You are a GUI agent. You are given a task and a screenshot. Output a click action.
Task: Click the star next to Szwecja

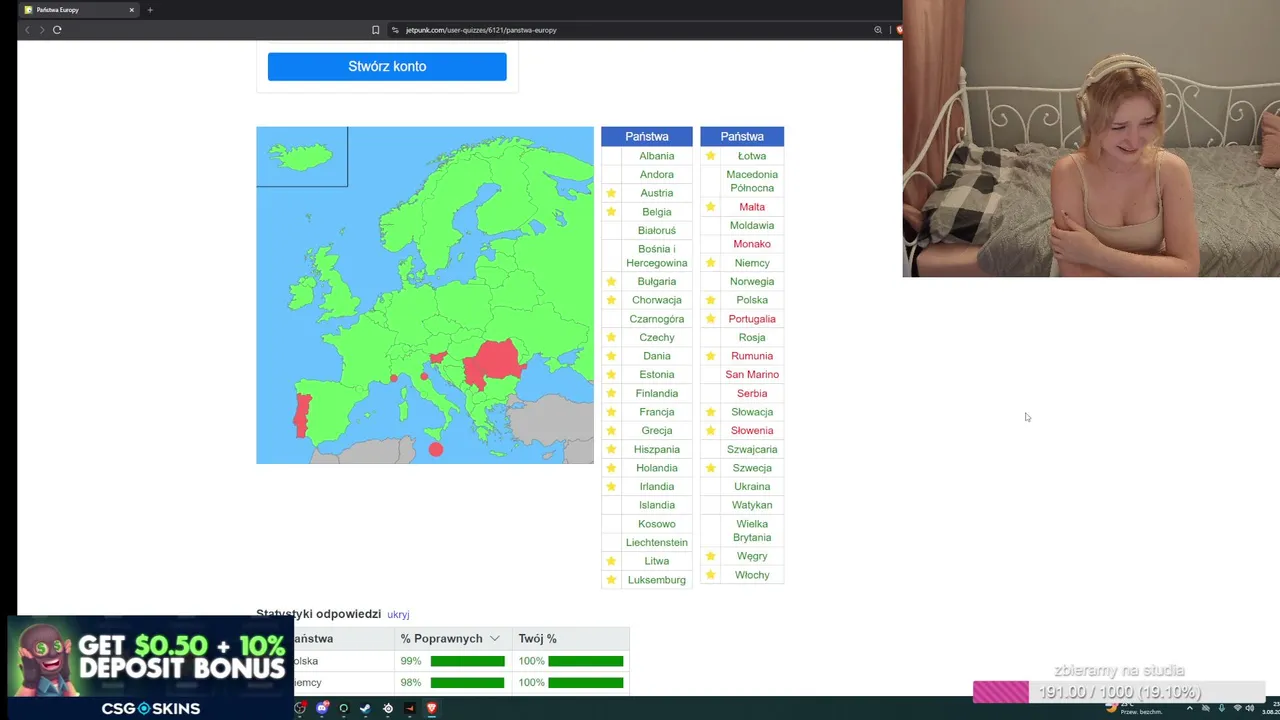pyautogui.click(x=710, y=468)
